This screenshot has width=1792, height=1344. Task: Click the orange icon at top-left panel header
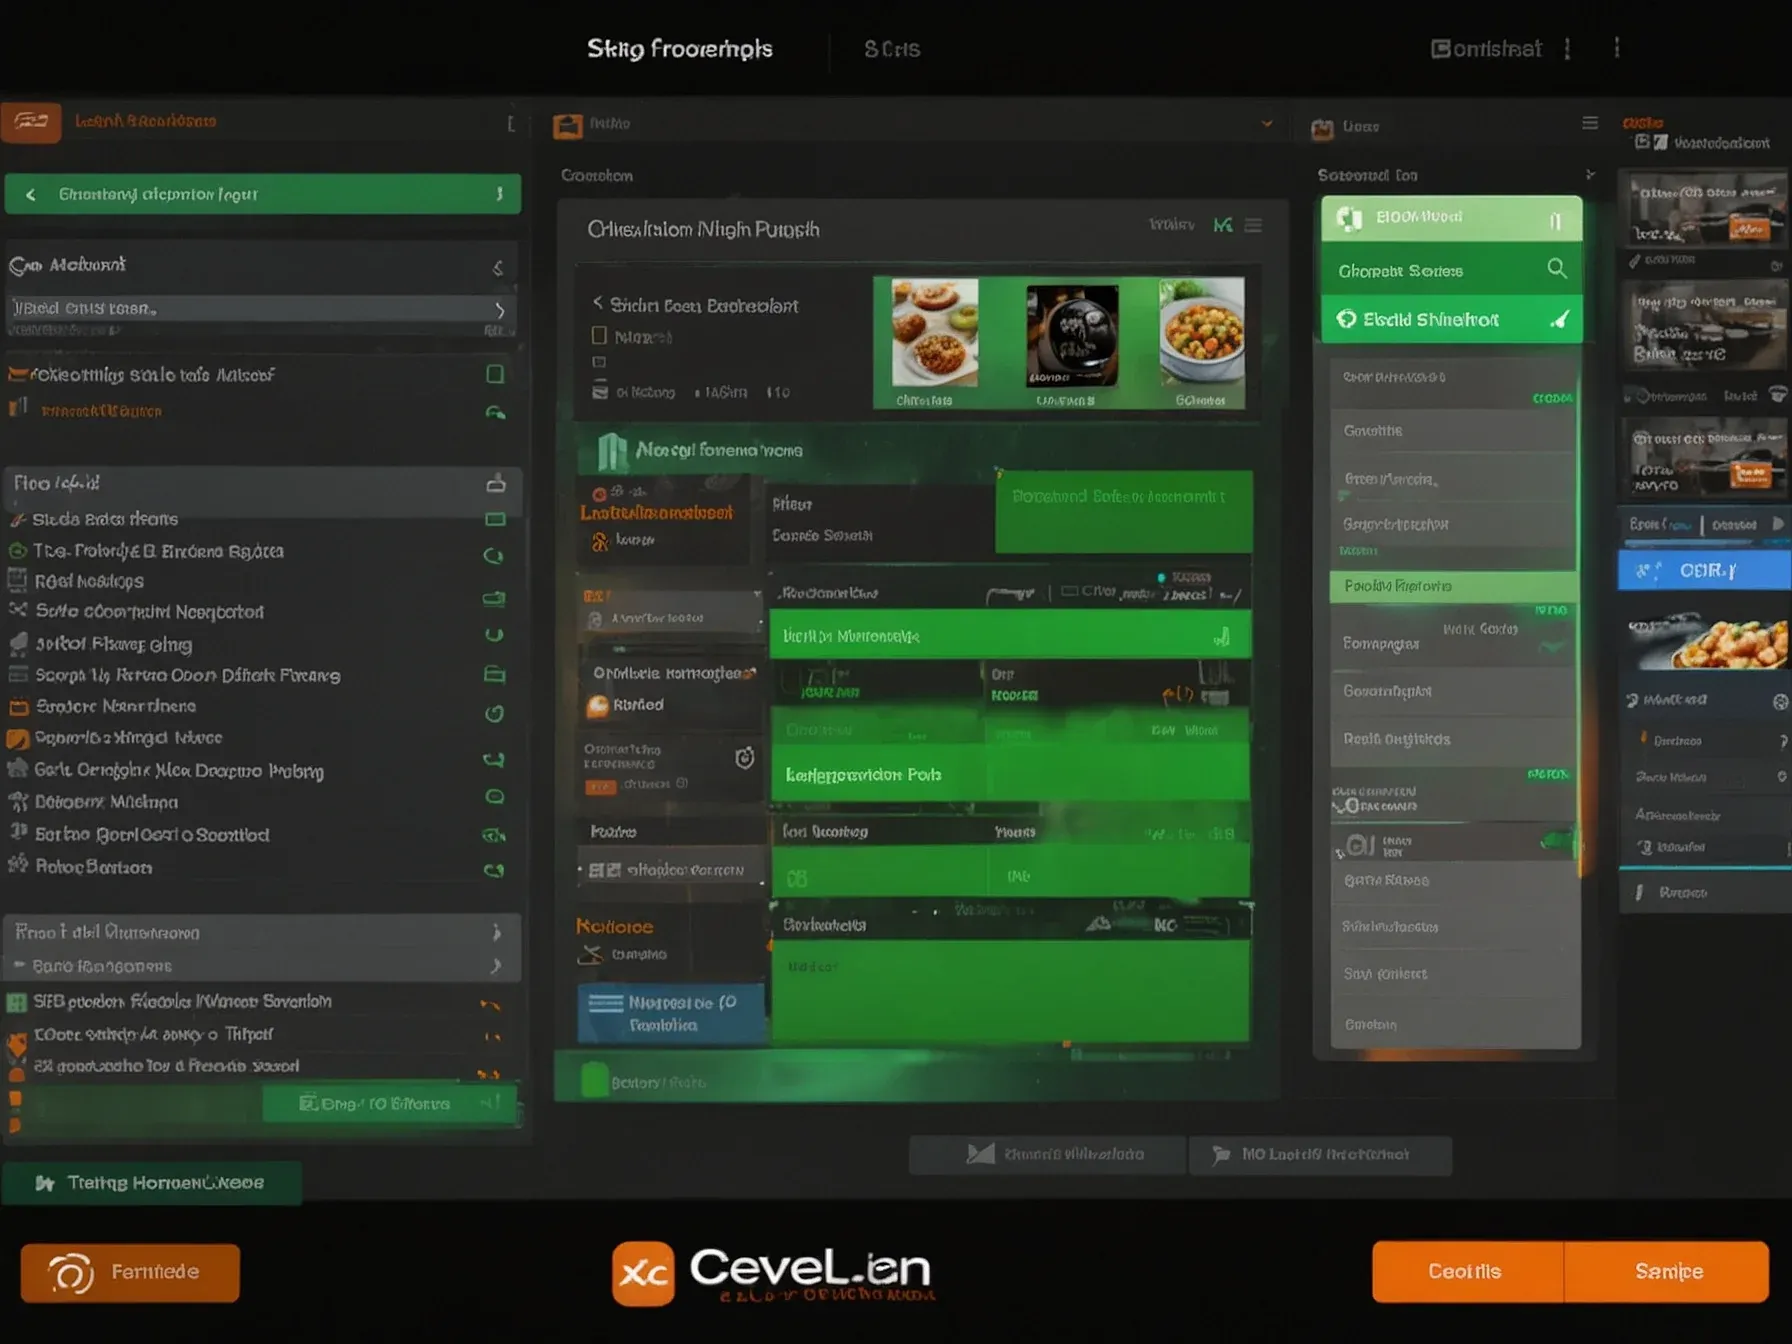(x=31, y=122)
